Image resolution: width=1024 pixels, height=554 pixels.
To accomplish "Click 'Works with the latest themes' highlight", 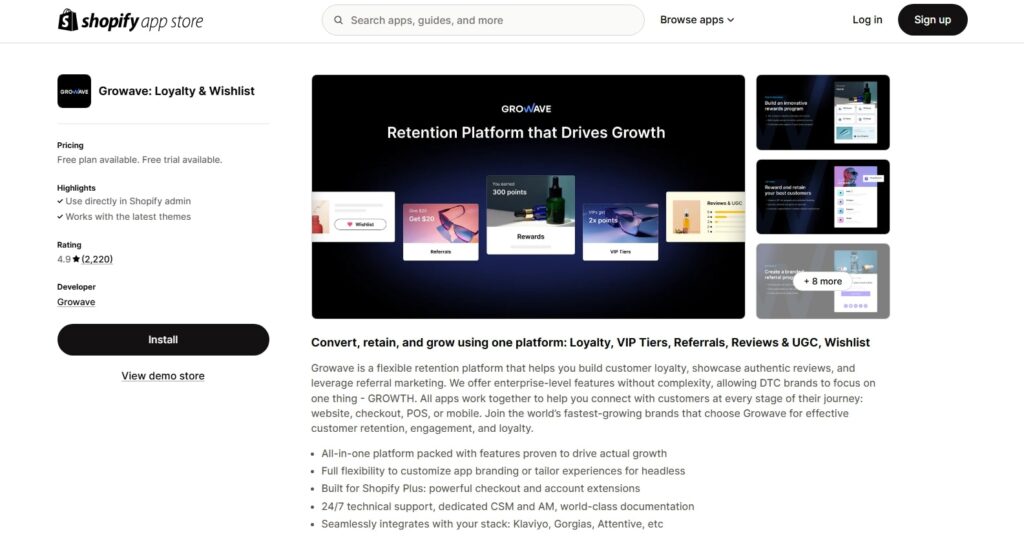I will (128, 217).
